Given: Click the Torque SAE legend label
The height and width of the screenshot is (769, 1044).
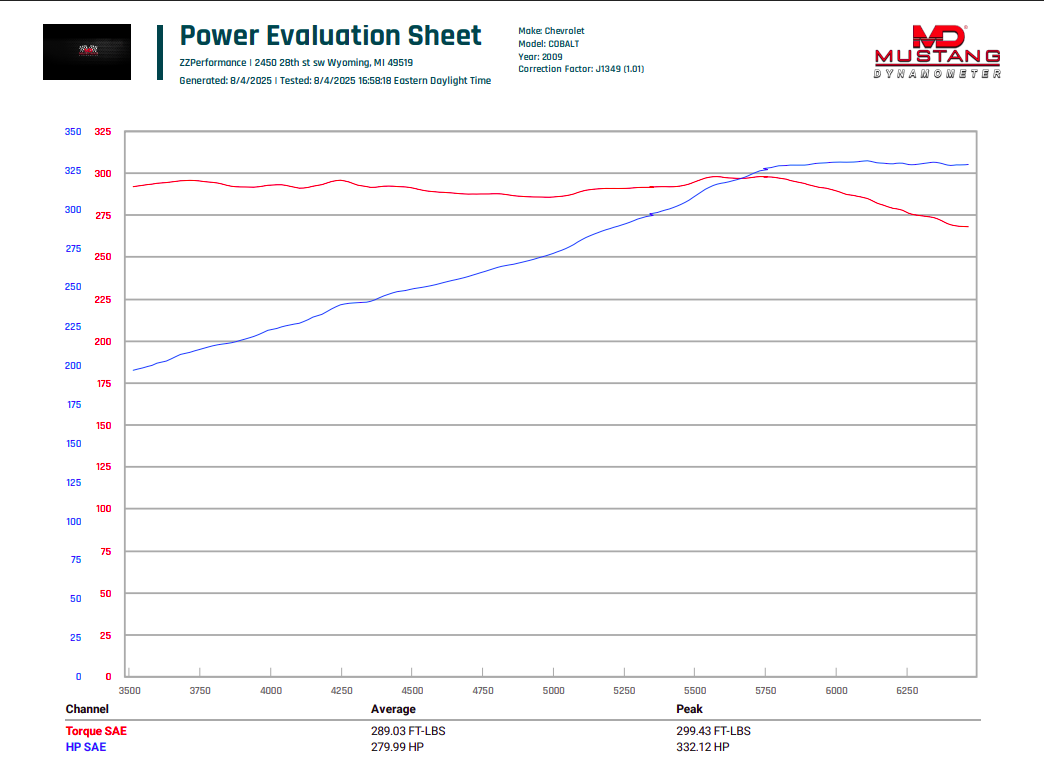Looking at the screenshot, I should point(96,730).
